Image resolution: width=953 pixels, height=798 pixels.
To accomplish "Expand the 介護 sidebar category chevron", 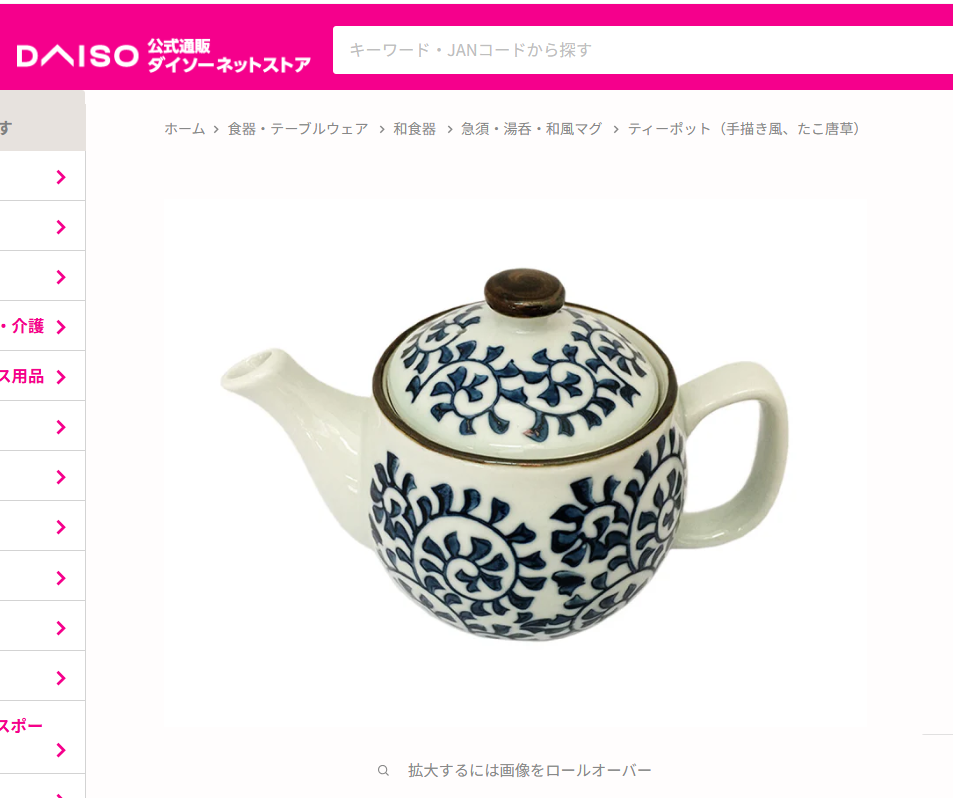I will click(61, 327).
